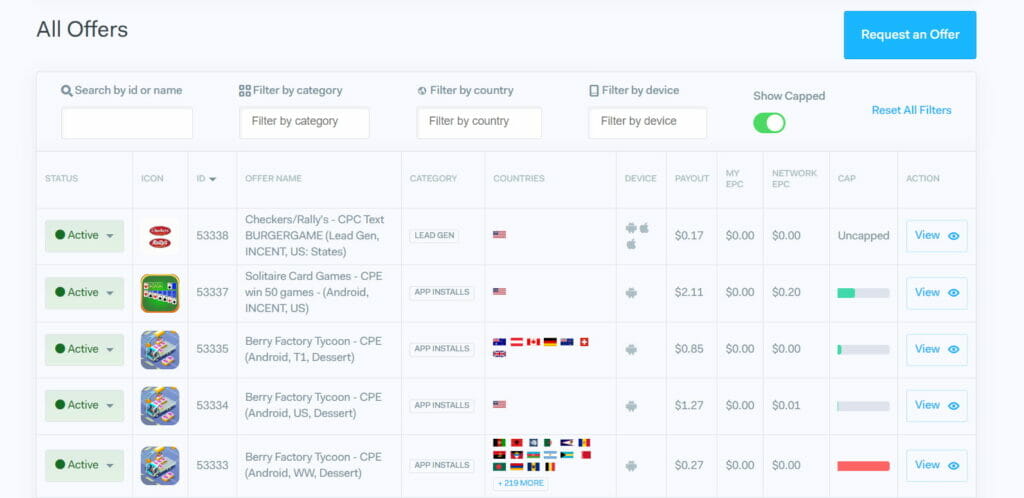Click the Berry Factory Tycoon icon for offer 53333
Screen dimensions: 1024x498
coord(160,465)
